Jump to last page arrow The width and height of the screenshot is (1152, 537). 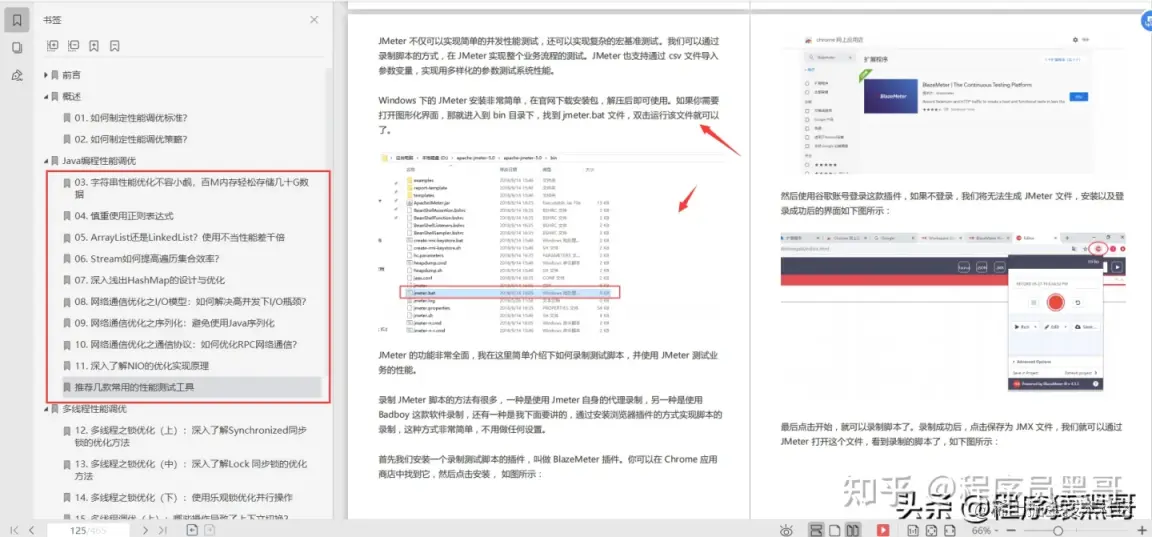tap(163, 530)
